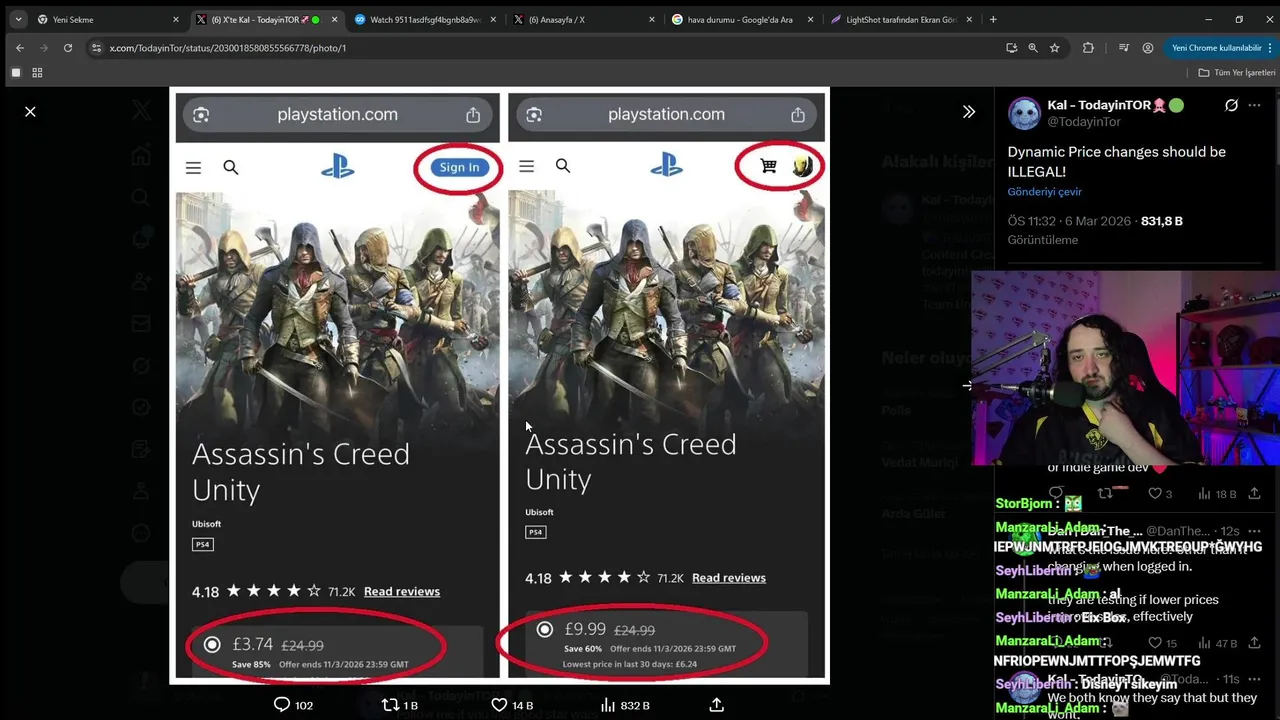Collapse the side panel with double chevron
The width and height of the screenshot is (1280, 720).
point(968,112)
